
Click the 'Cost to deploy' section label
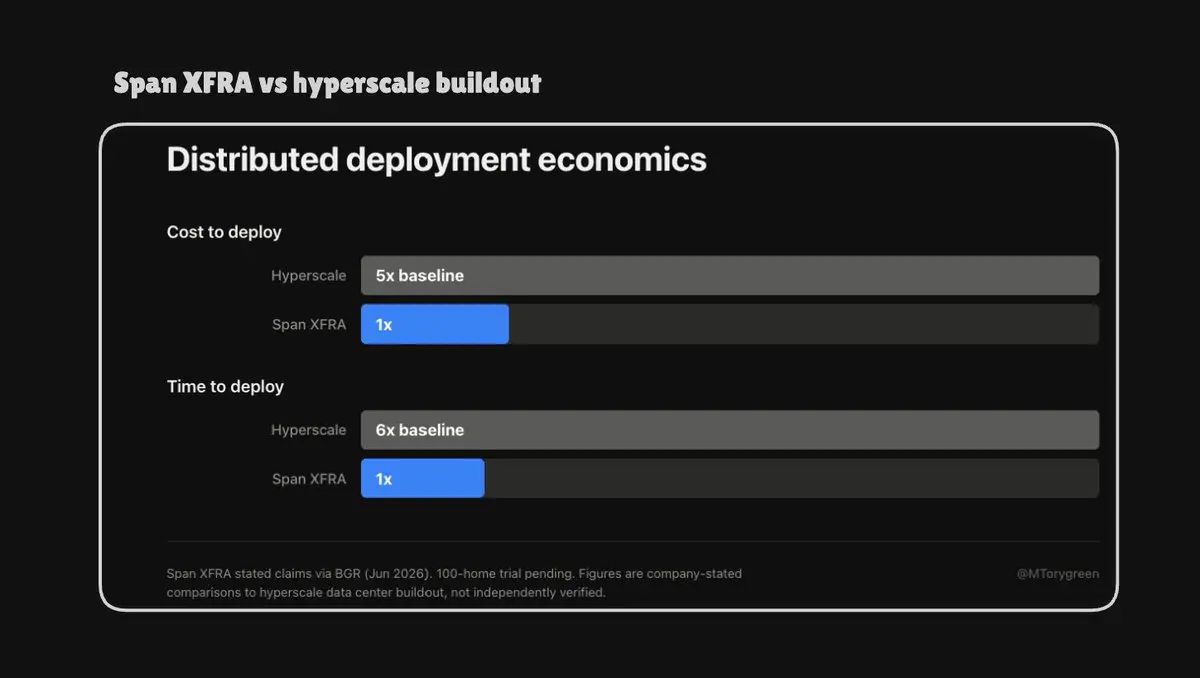point(224,232)
